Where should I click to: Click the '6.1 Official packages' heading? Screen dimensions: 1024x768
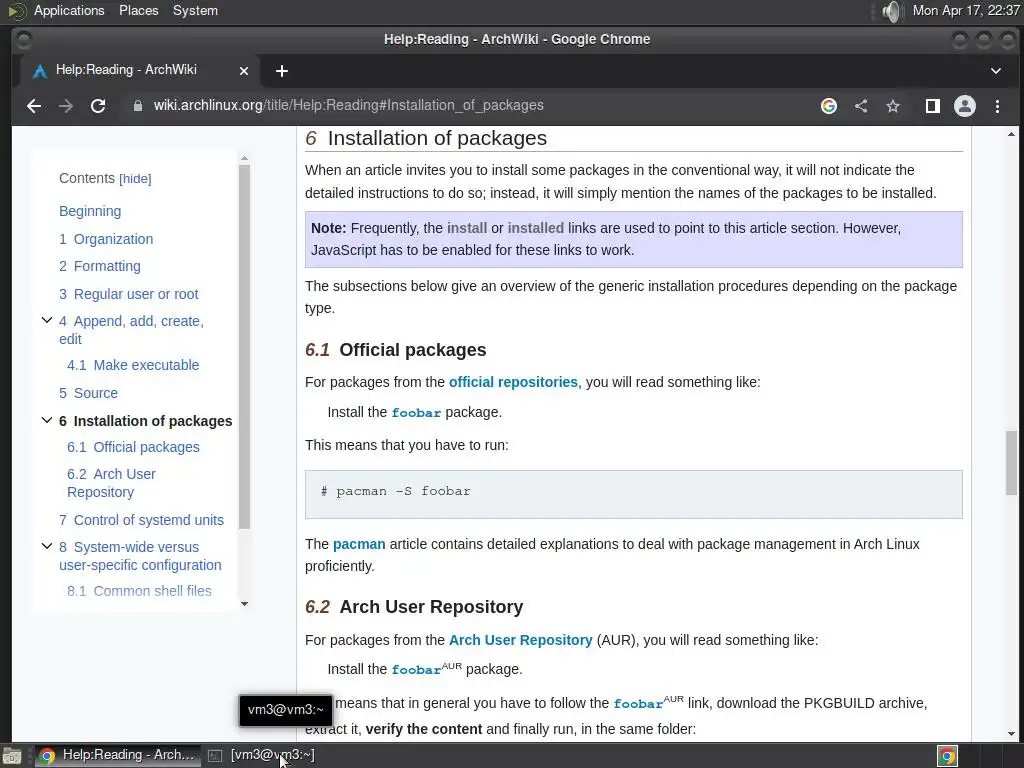click(396, 350)
